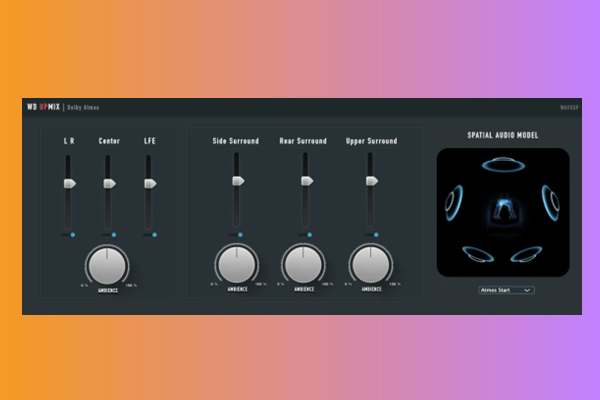The height and width of the screenshot is (400, 600).
Task: Open the Atmos Start preset dropdown
Action: point(506,290)
